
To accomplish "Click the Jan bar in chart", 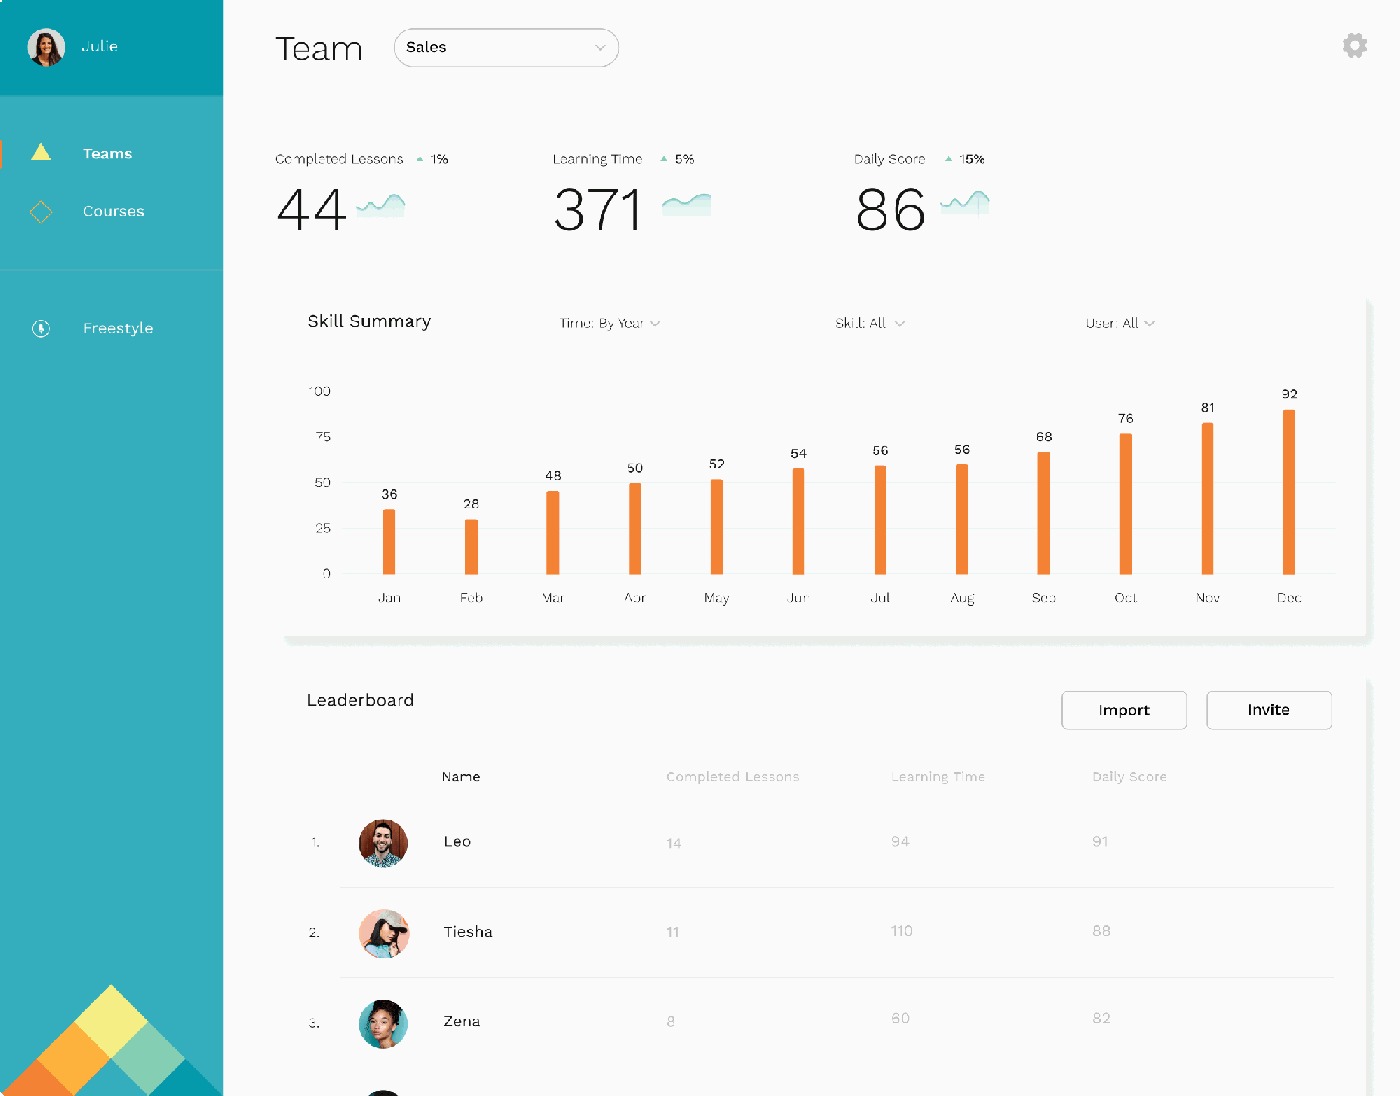I will click(389, 541).
